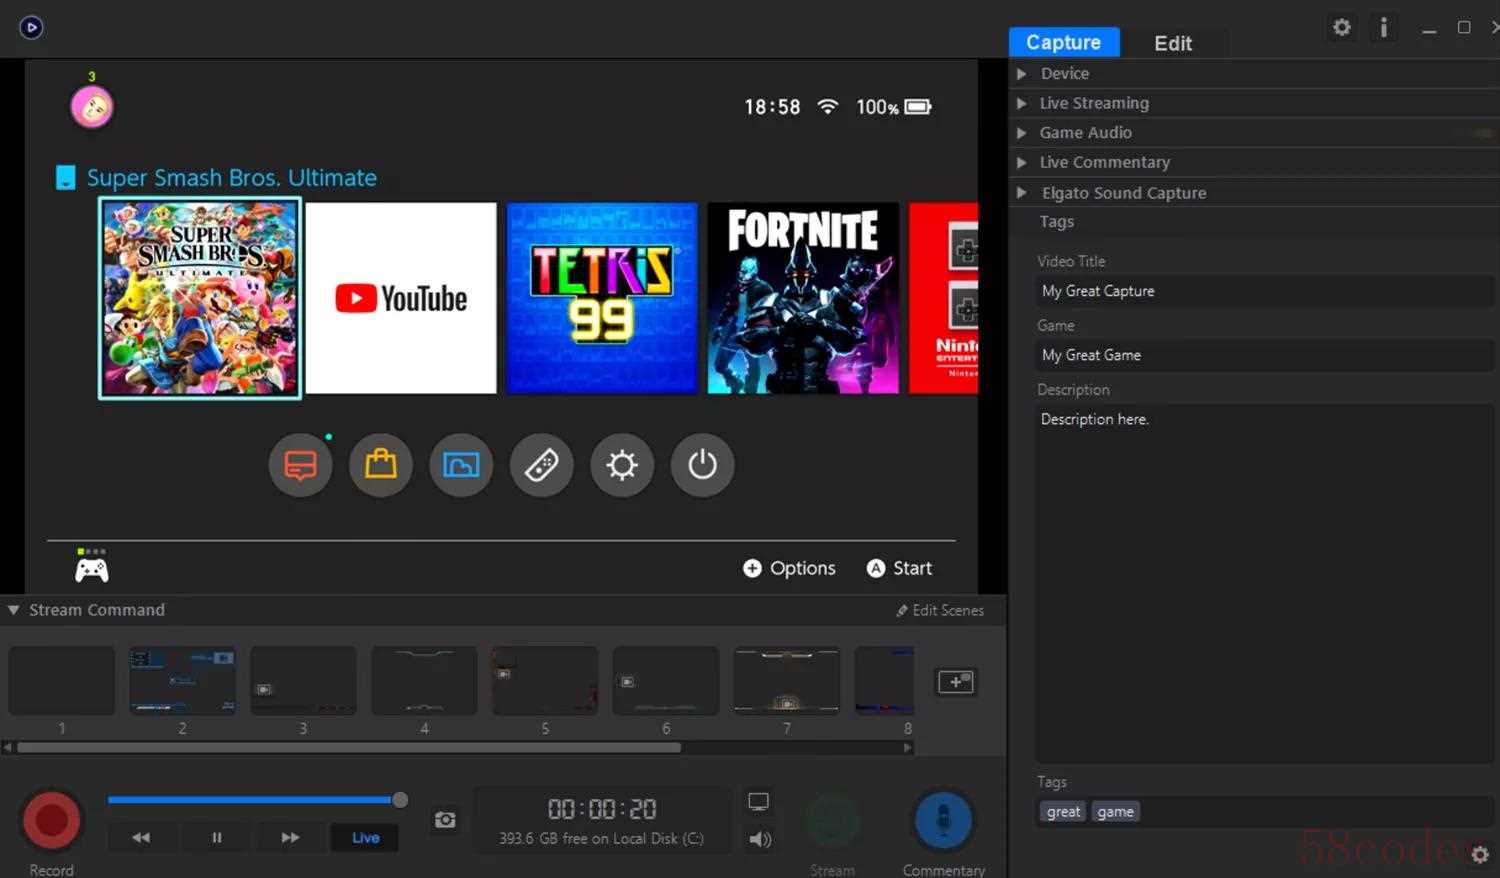Click the 'great' tag chip
The height and width of the screenshot is (878, 1500).
point(1063,812)
